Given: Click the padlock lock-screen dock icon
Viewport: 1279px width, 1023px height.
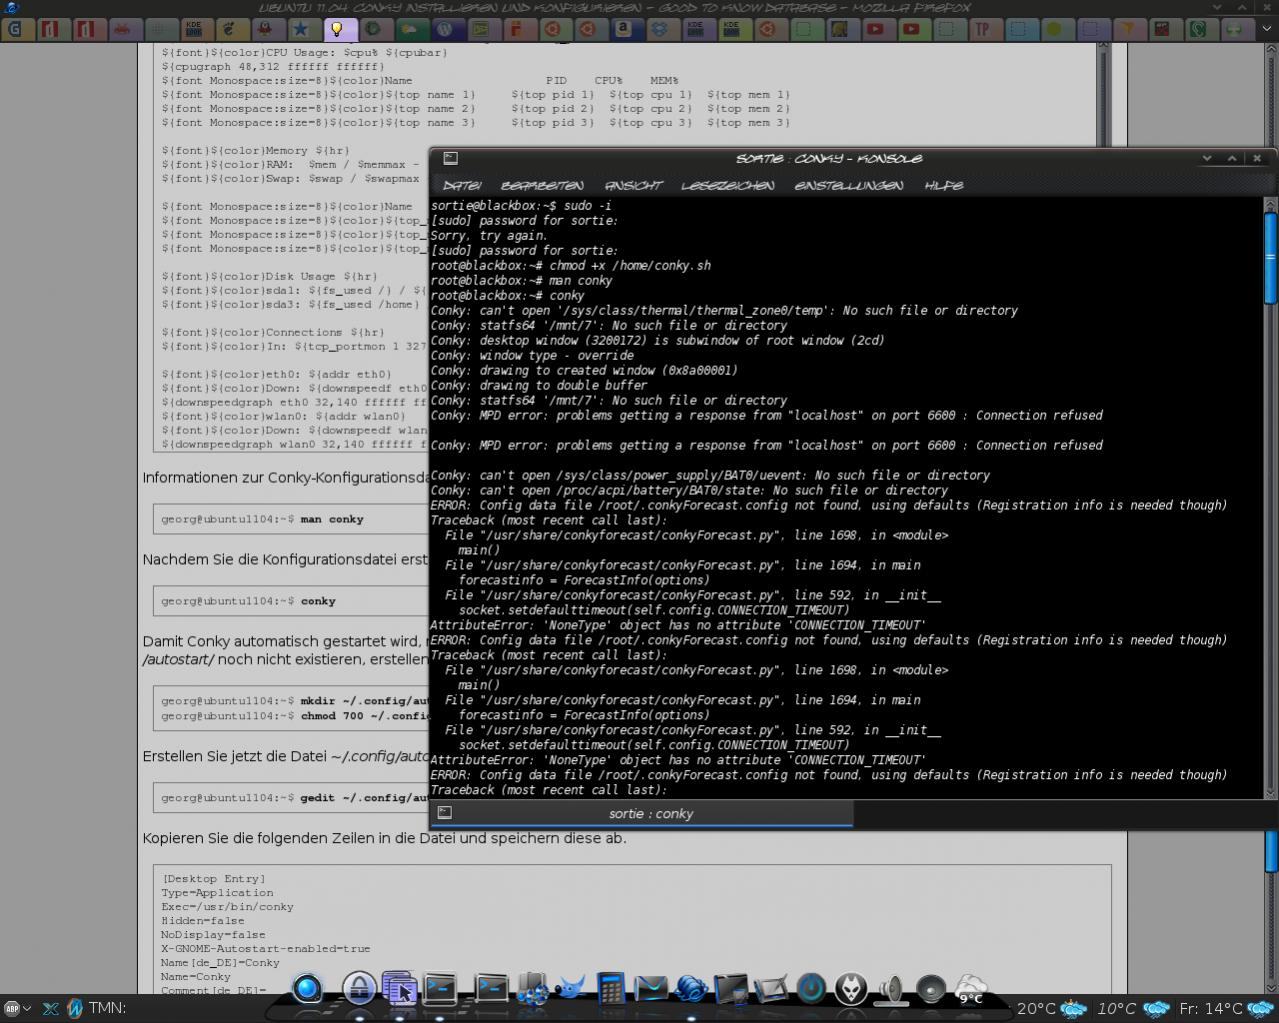Looking at the screenshot, I should pyautogui.click(x=358, y=988).
